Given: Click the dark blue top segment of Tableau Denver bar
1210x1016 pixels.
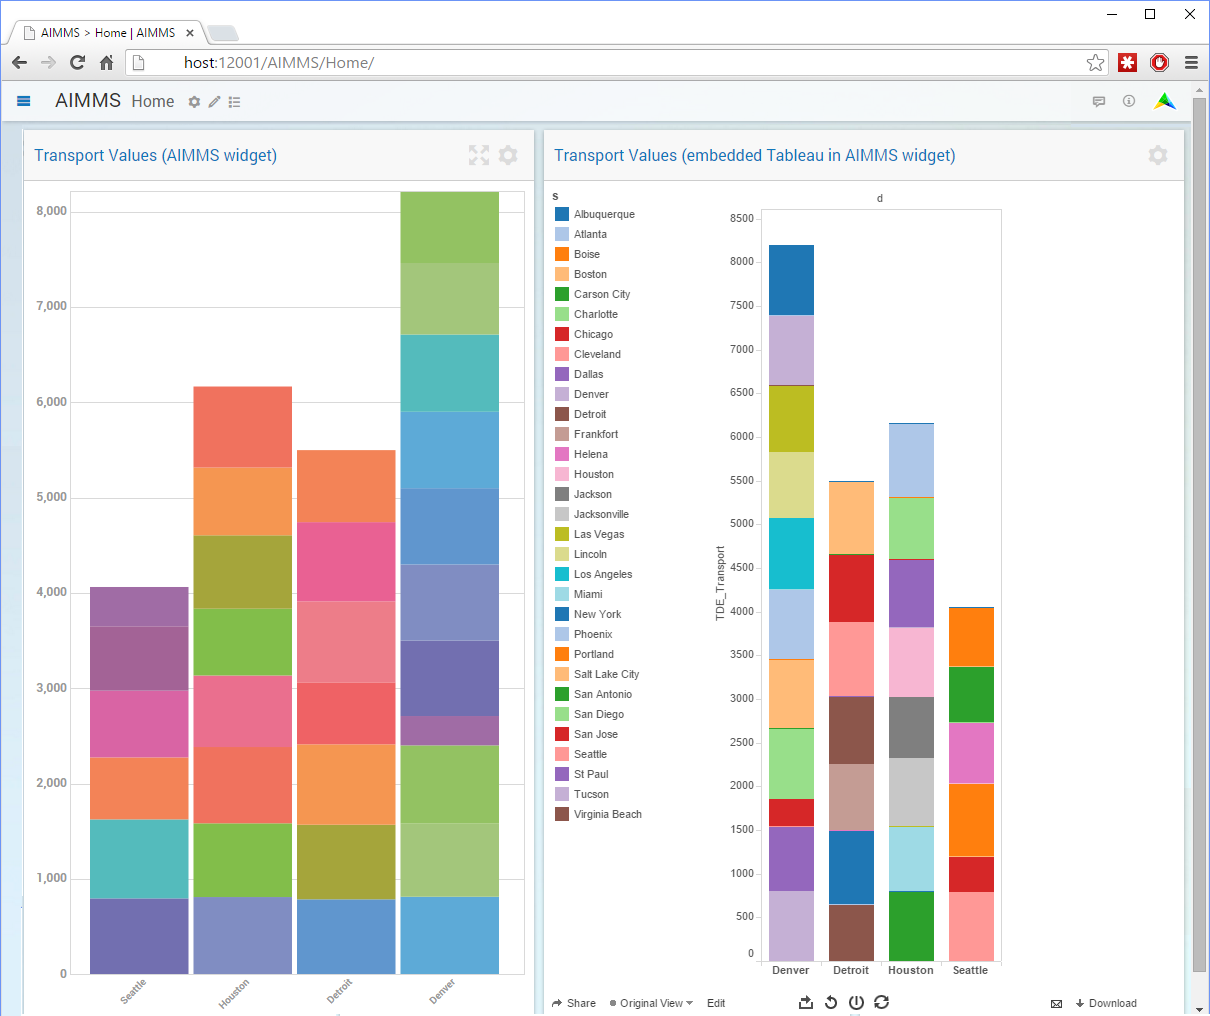Looking at the screenshot, I should click(791, 280).
